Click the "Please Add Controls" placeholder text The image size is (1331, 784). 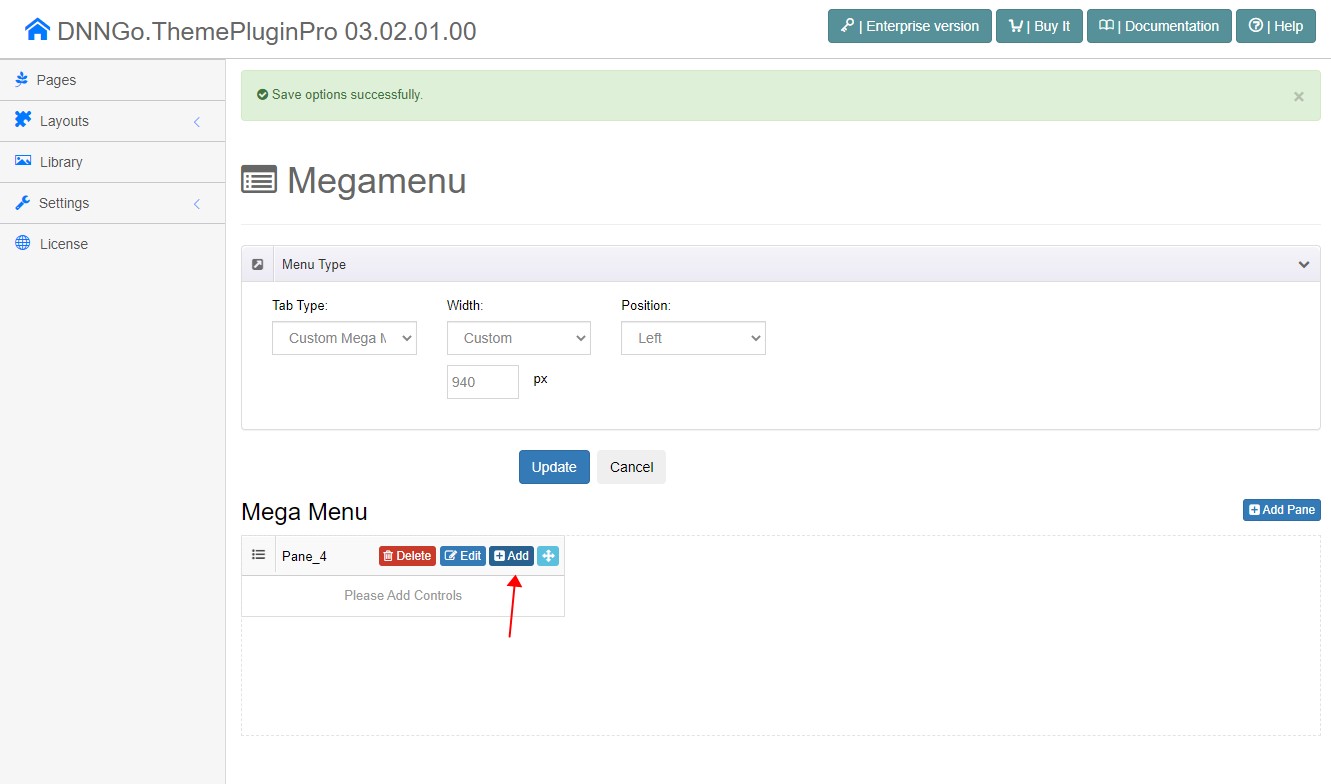click(x=403, y=596)
